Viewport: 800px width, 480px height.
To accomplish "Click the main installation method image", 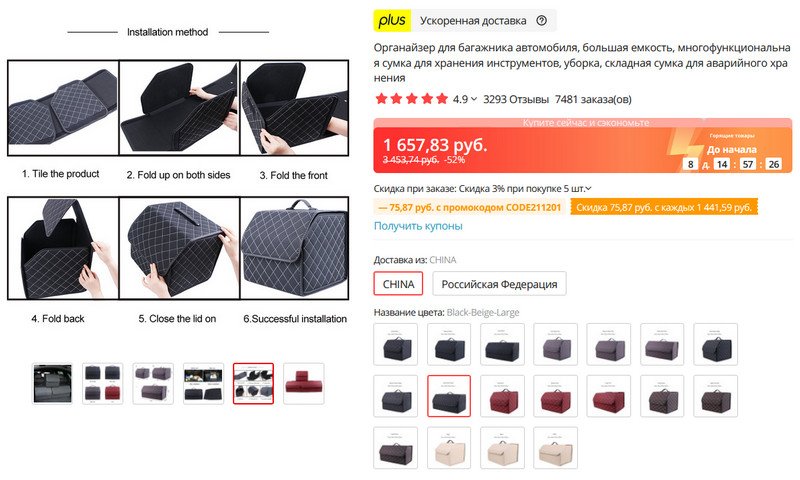I will coord(178,179).
